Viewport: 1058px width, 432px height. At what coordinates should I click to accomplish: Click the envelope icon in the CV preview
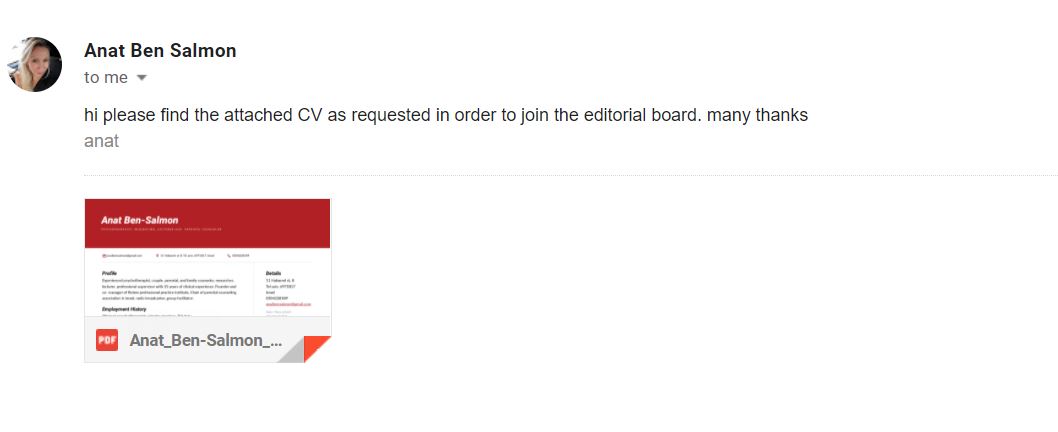104,256
